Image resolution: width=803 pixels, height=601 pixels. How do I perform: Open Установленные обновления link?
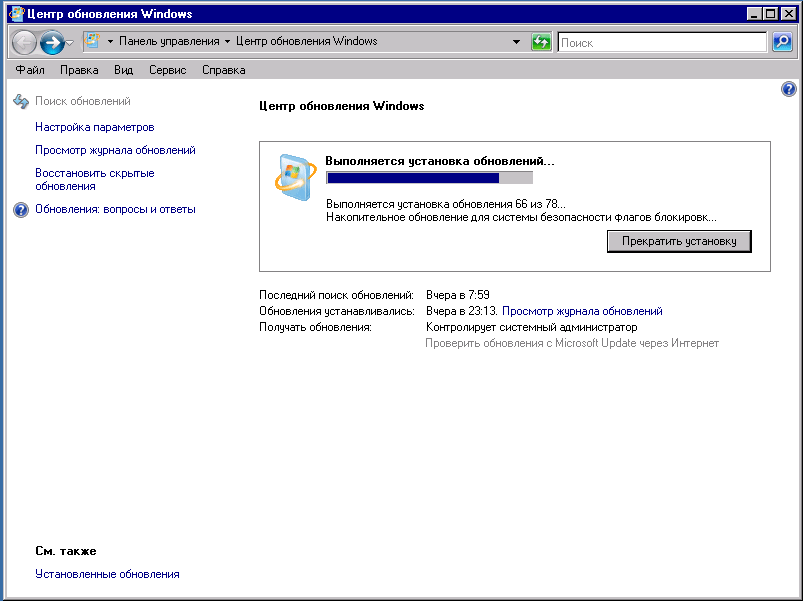(107, 574)
